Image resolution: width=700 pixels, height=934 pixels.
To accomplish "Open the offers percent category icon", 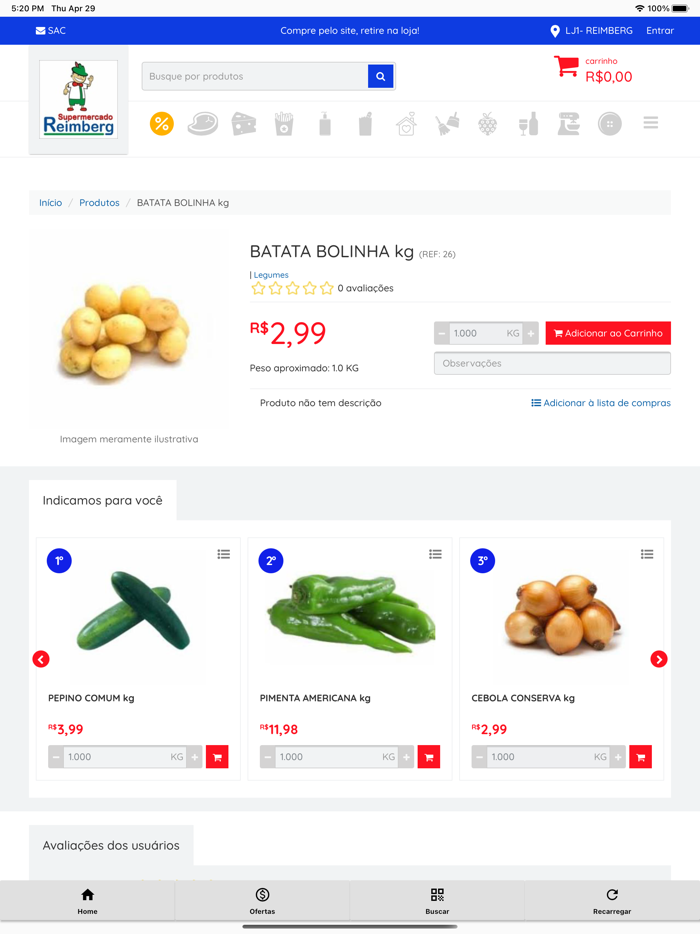I will pos(161,124).
